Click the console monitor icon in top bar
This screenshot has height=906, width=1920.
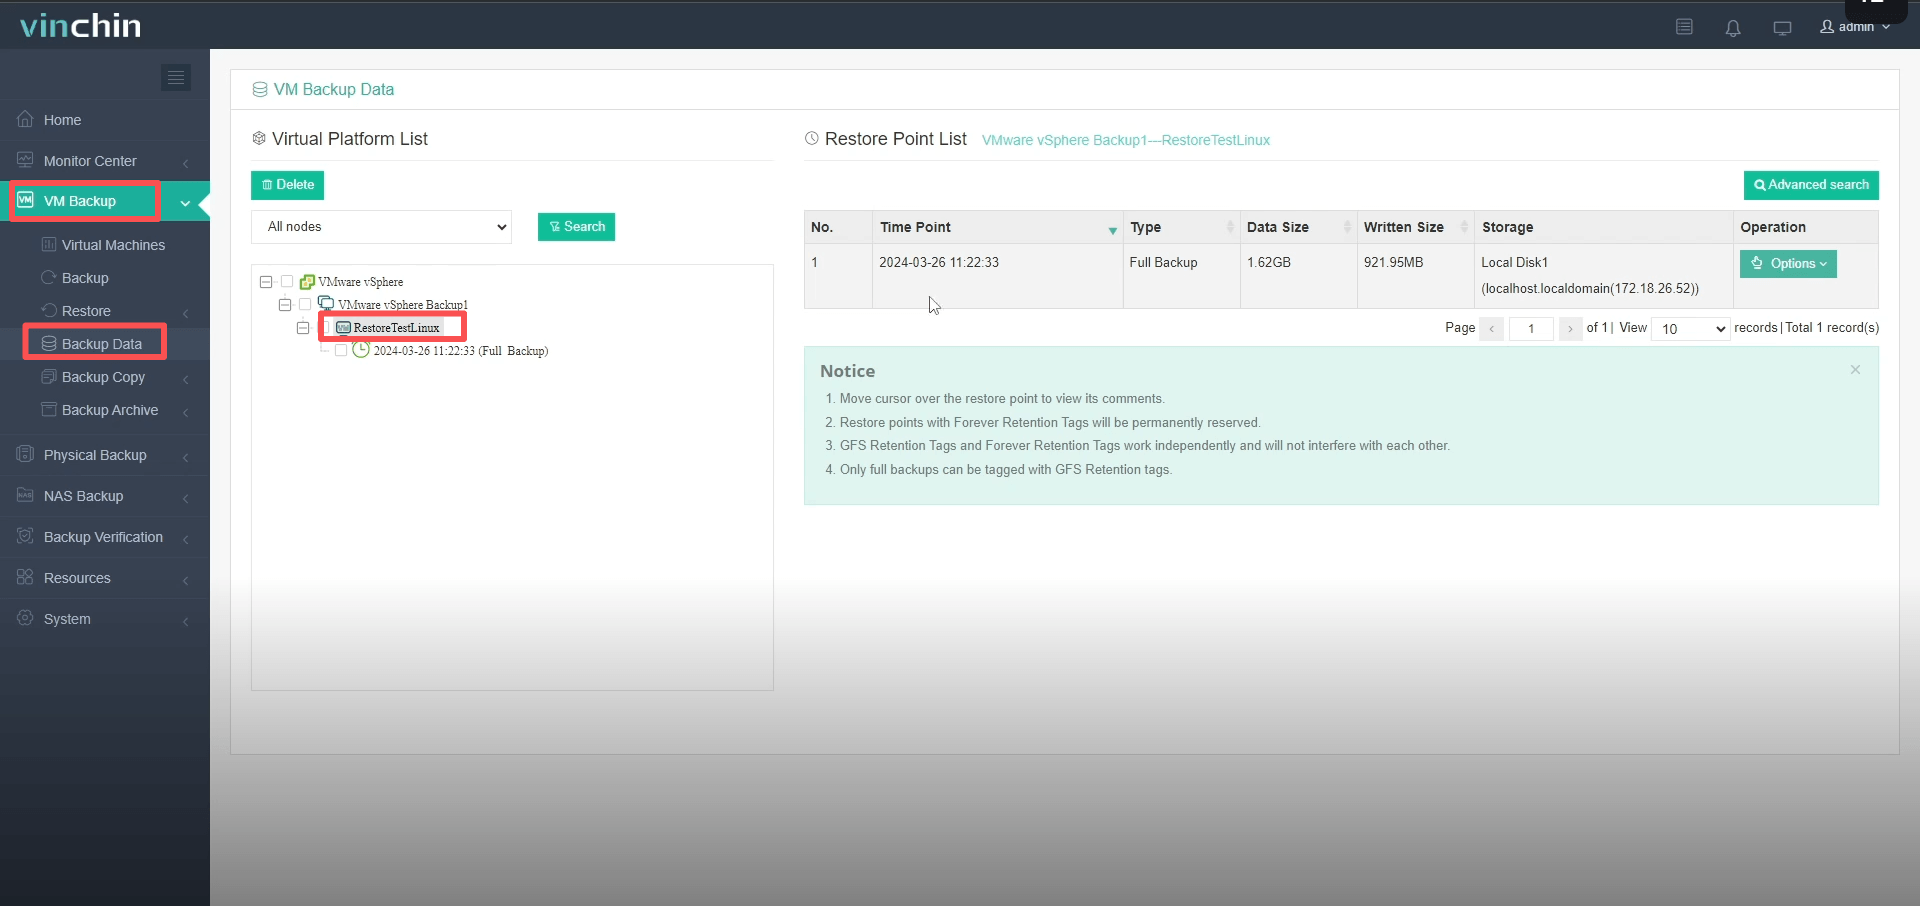click(x=1783, y=28)
